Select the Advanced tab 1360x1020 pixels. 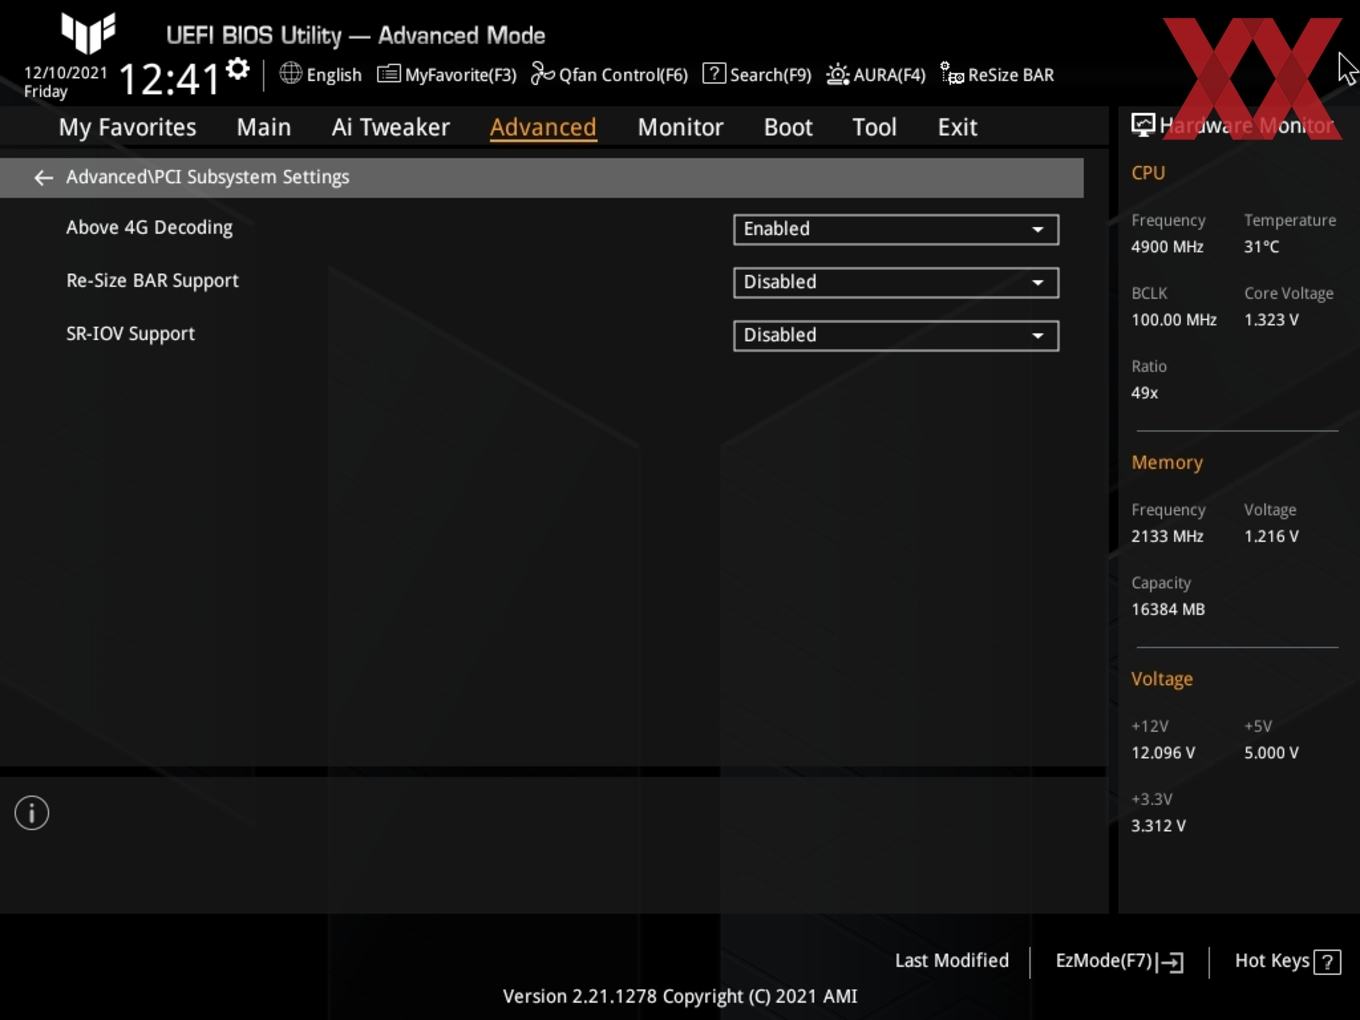click(x=543, y=127)
